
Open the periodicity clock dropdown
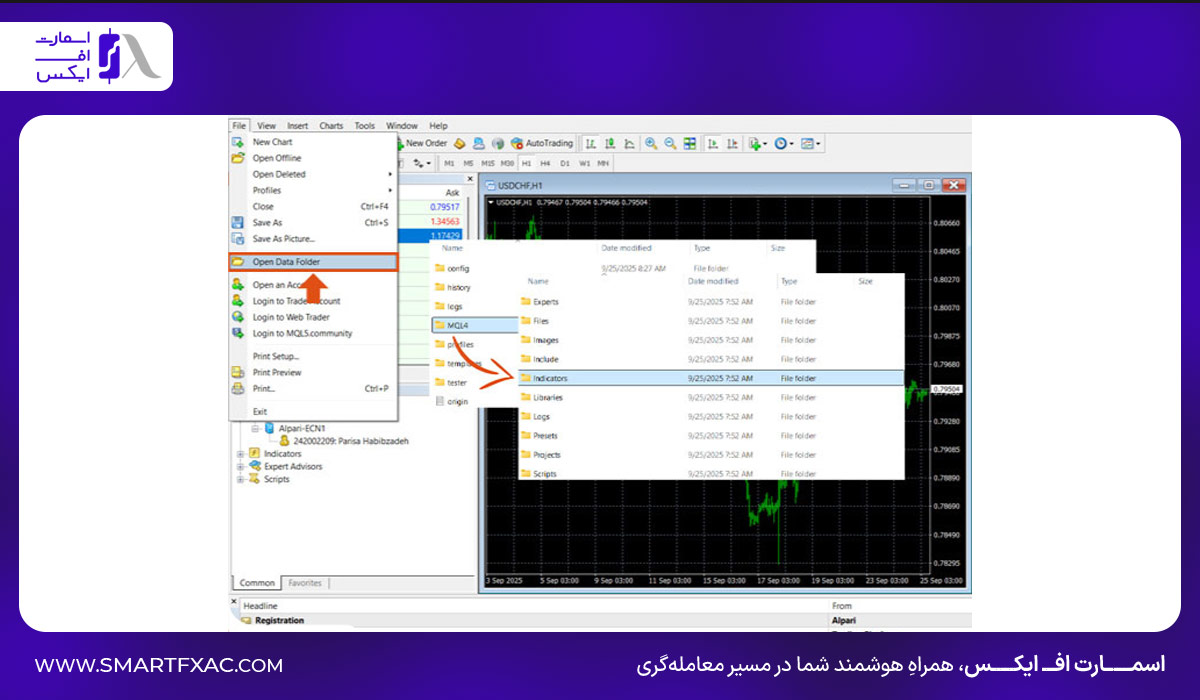click(786, 144)
